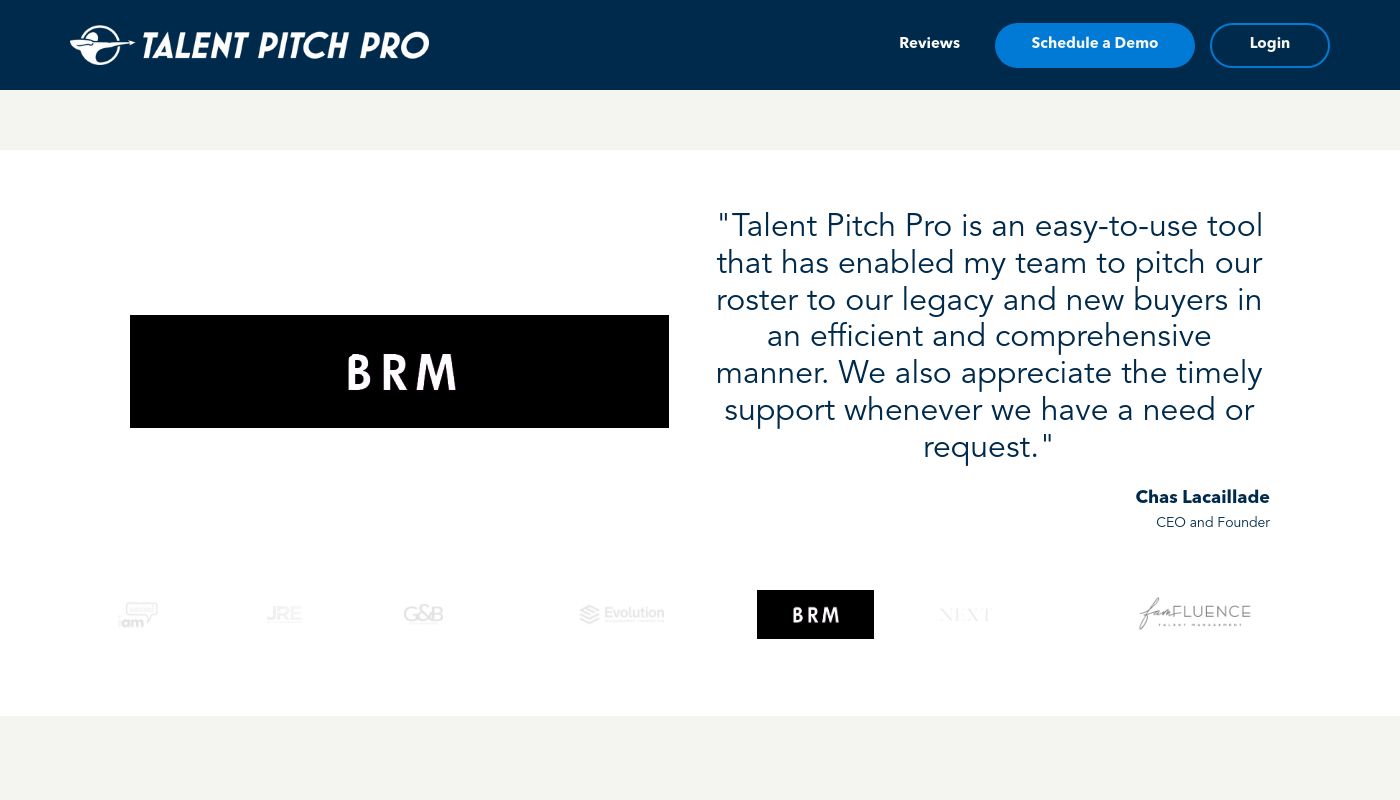Click the Talent Pitch Pro wordmark
Screen dimensions: 1400x800
point(285,46)
